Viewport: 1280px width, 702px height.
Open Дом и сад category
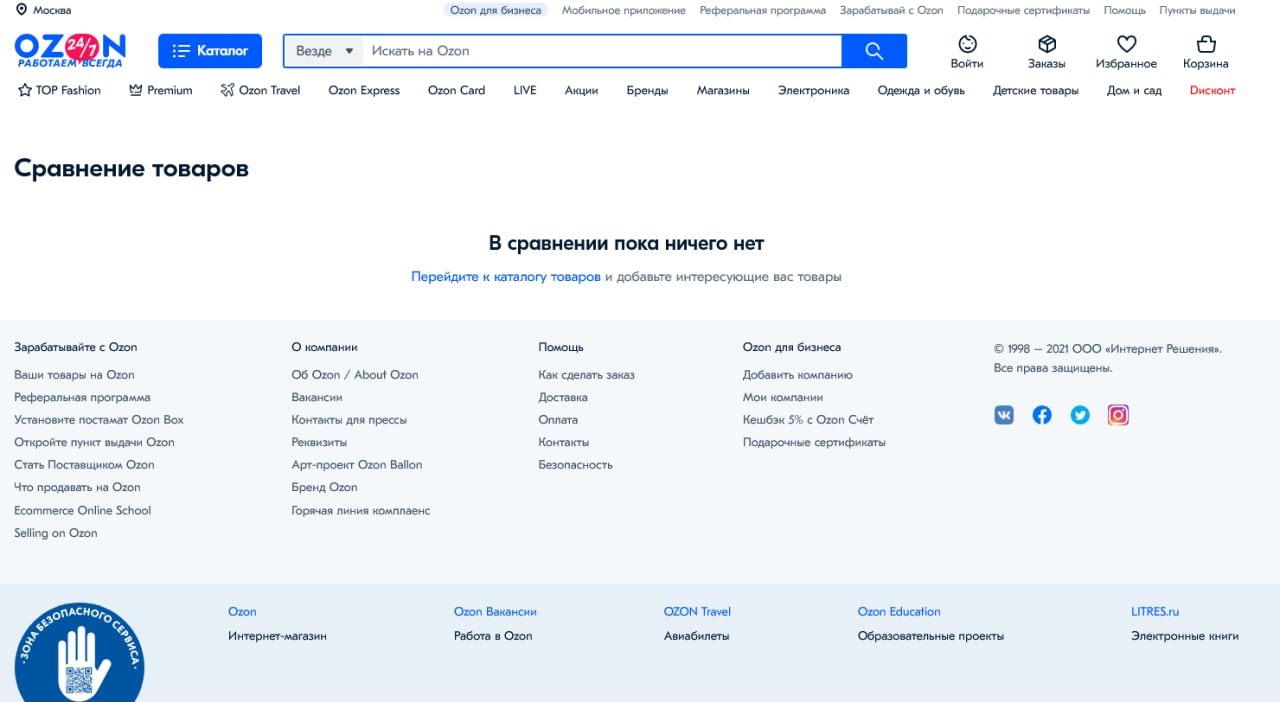tap(1134, 90)
